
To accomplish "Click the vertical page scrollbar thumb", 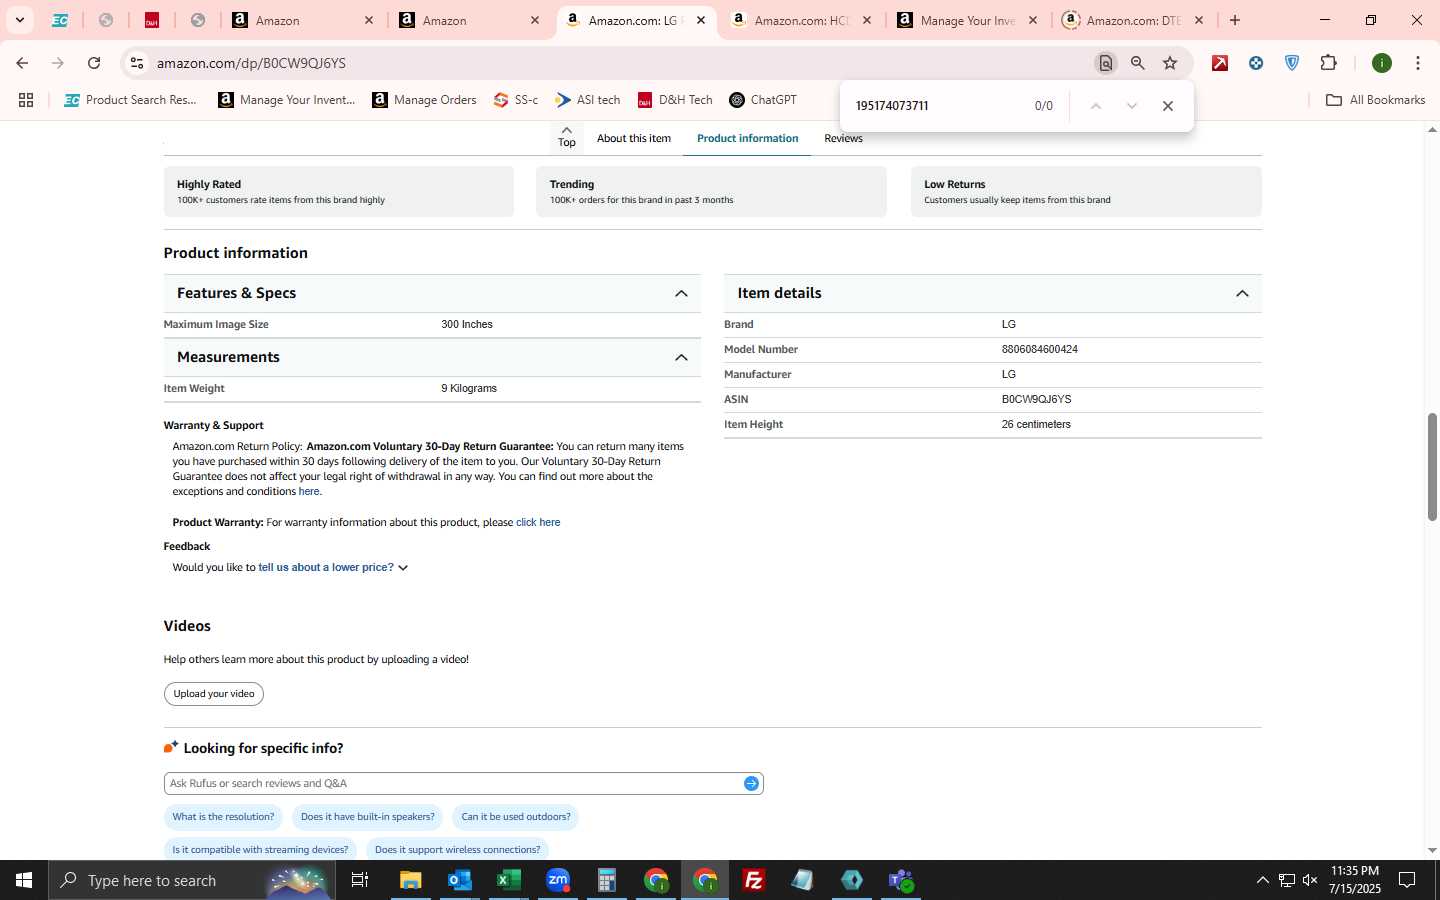I will 1432,466.
